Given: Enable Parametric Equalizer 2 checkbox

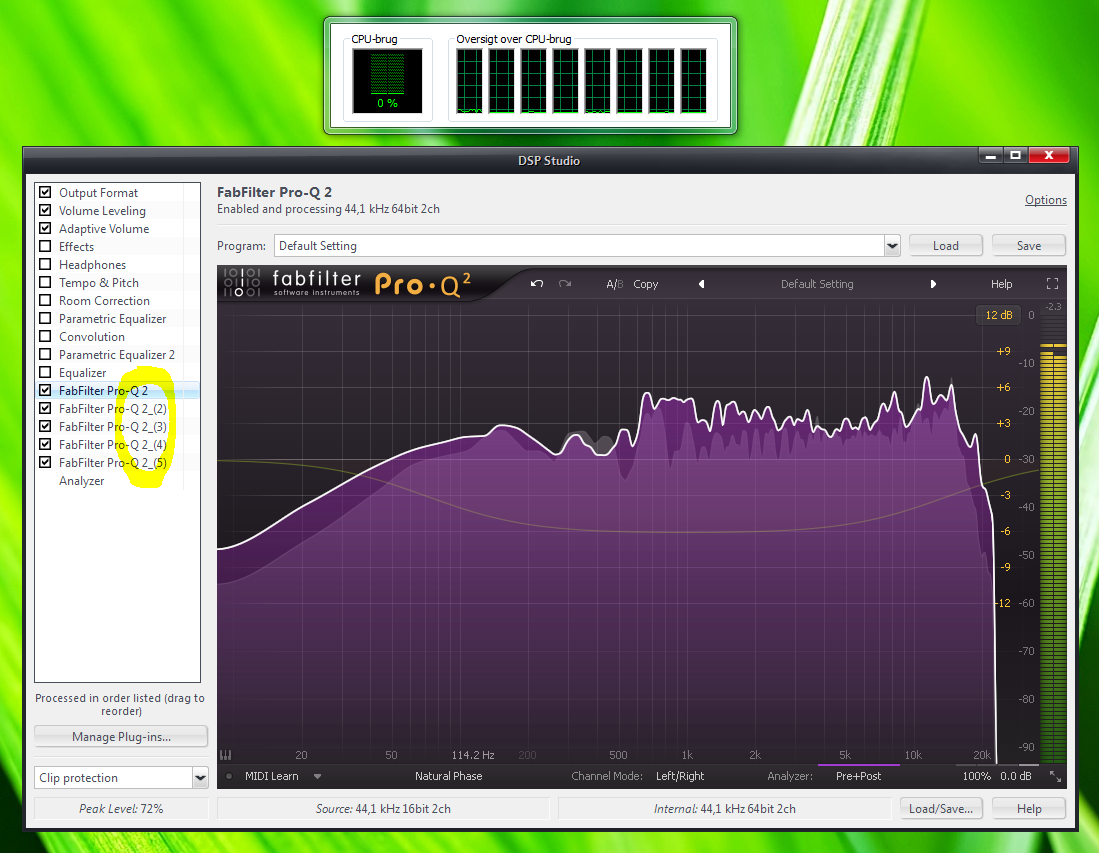Looking at the screenshot, I should 46,354.
